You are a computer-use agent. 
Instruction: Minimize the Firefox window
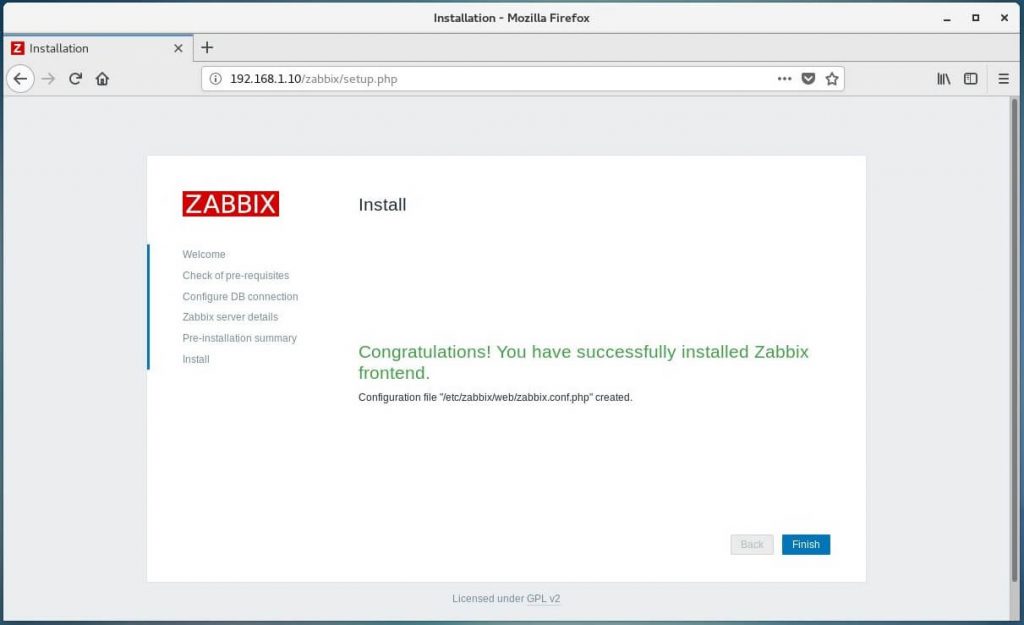pyautogui.click(x=947, y=18)
